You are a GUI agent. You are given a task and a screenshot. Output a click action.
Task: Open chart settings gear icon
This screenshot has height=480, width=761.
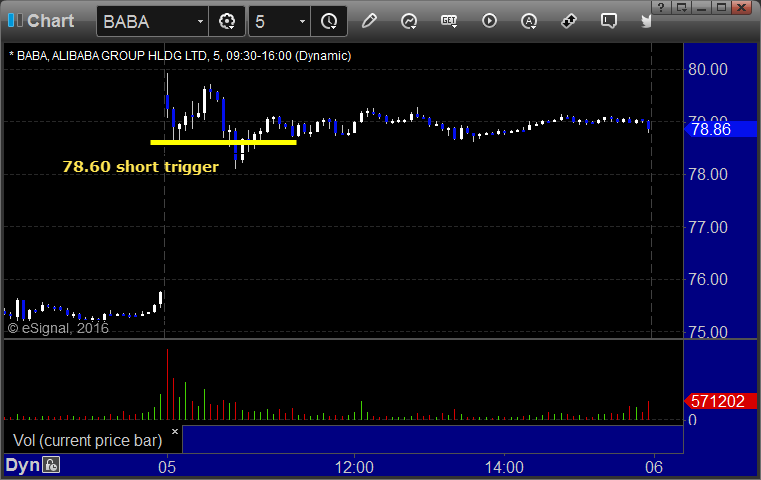[x=227, y=21]
